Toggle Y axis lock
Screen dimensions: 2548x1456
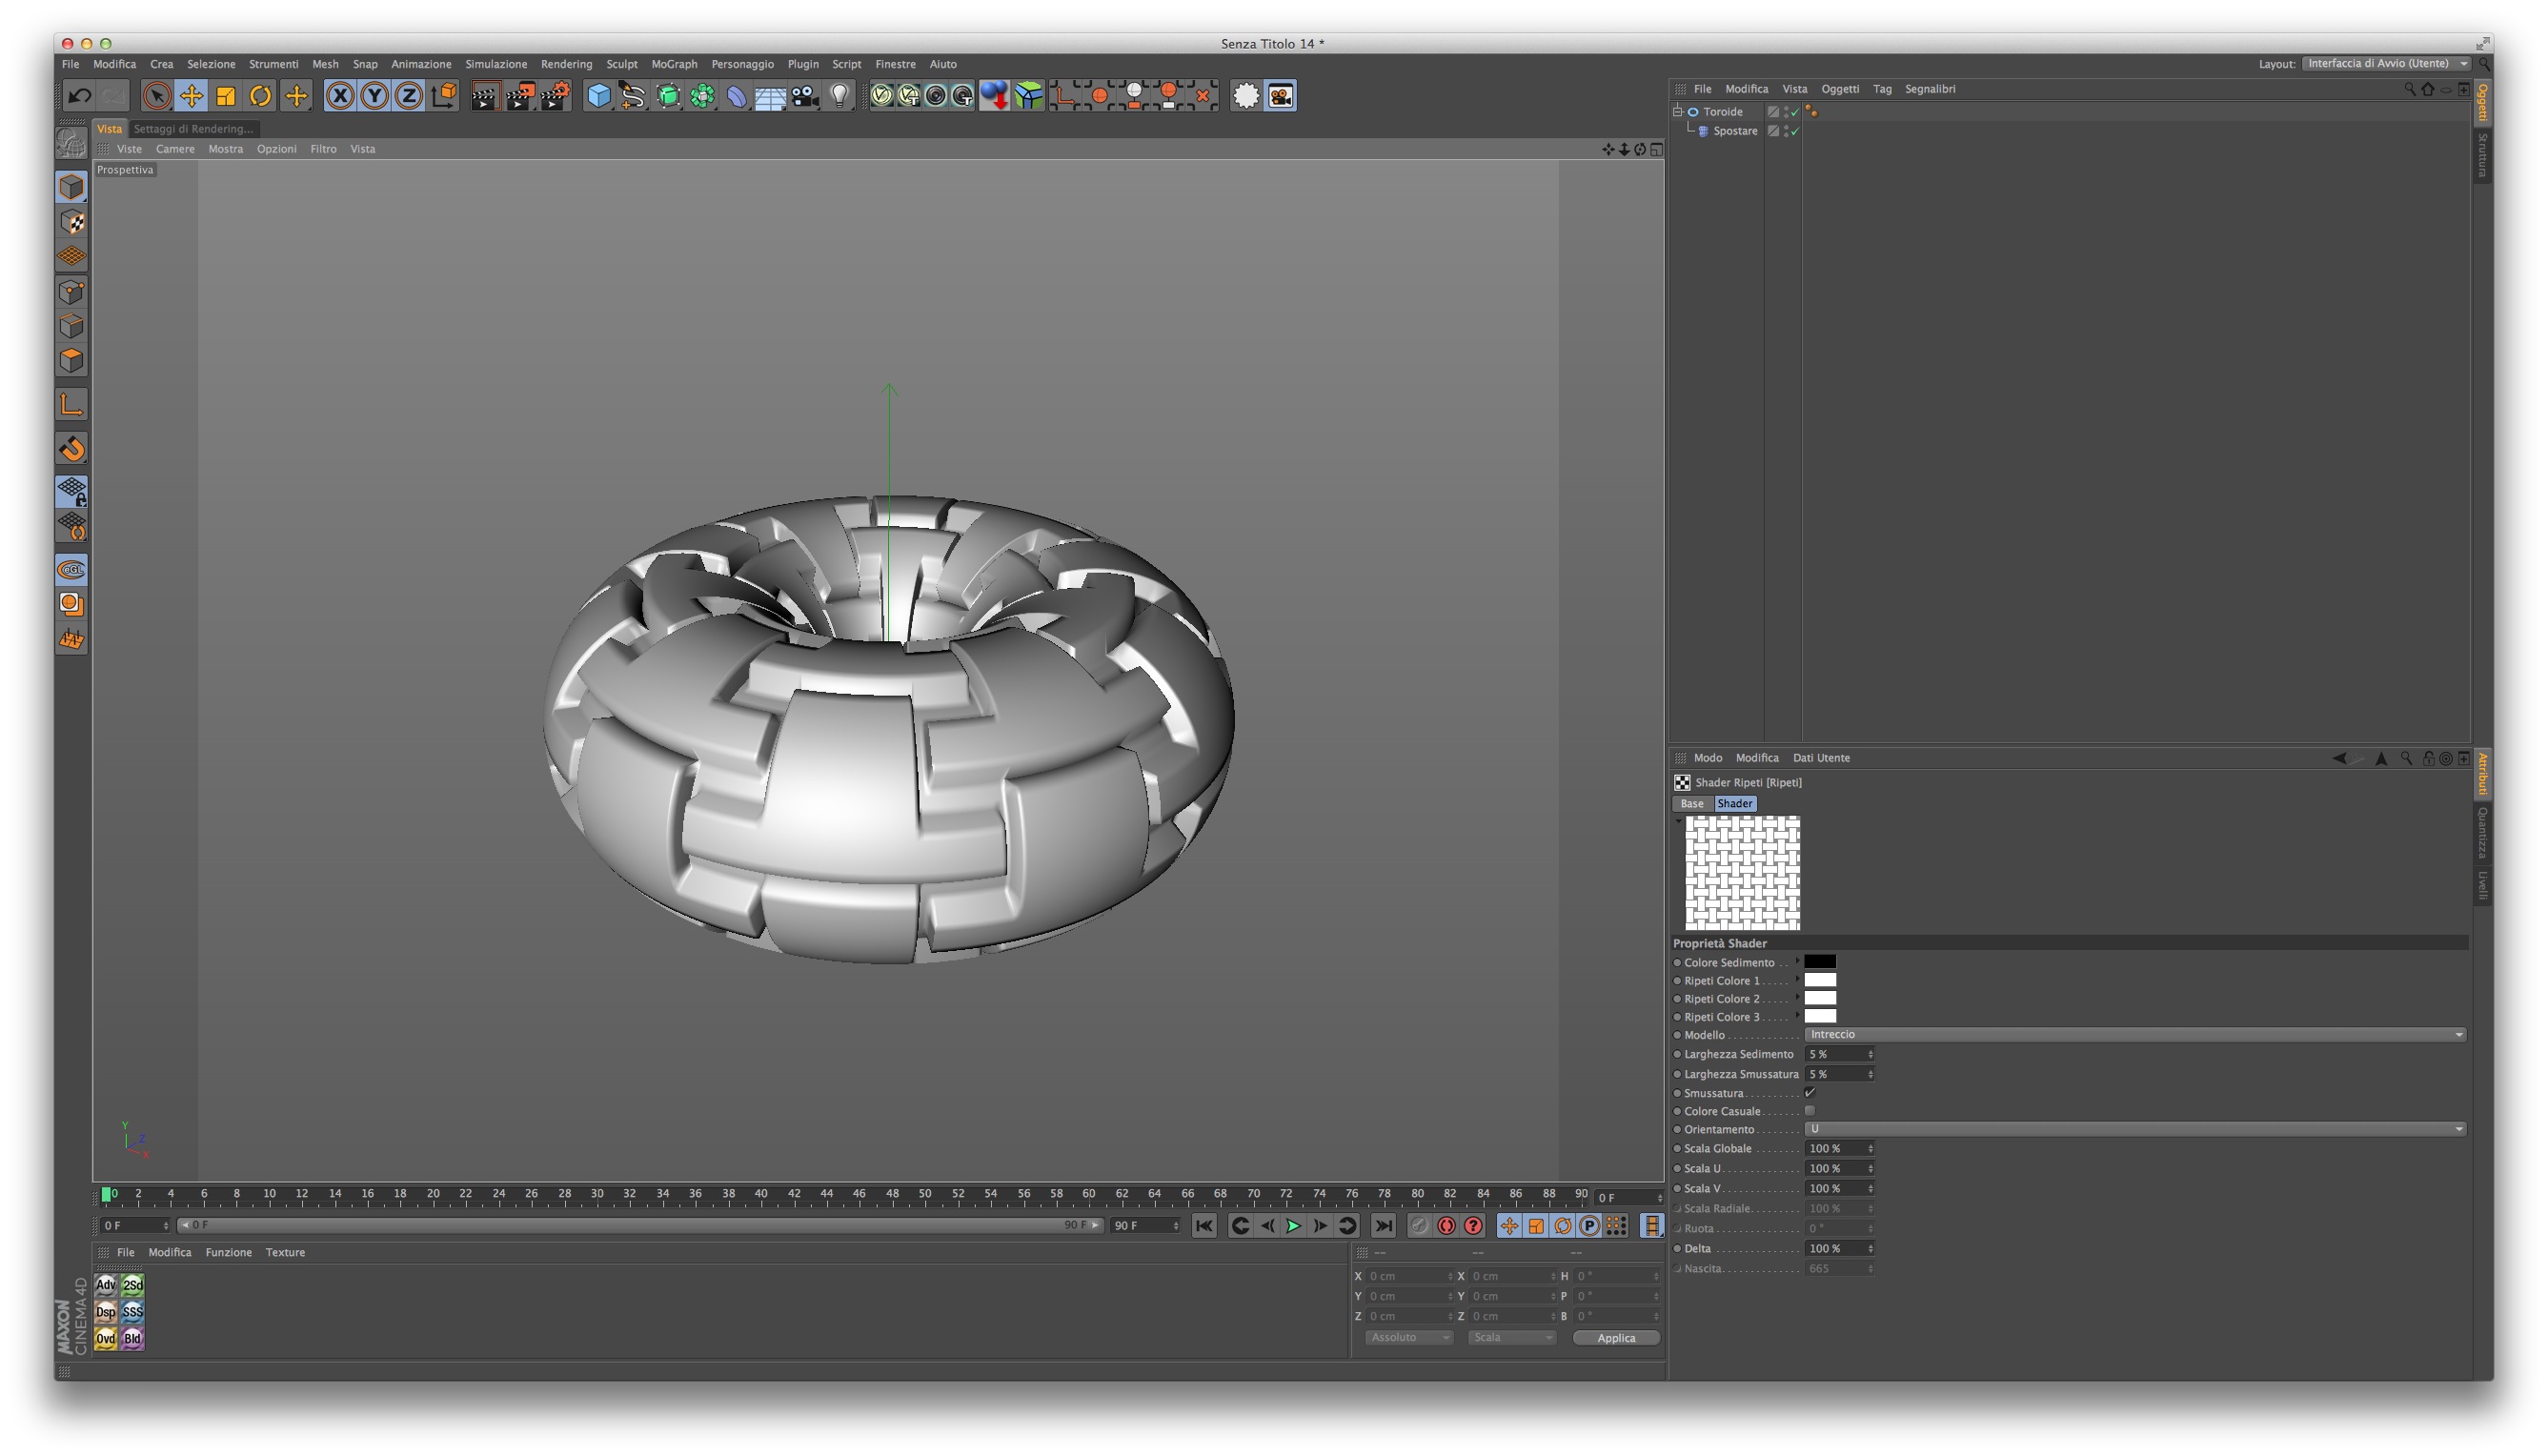pyautogui.click(x=374, y=96)
